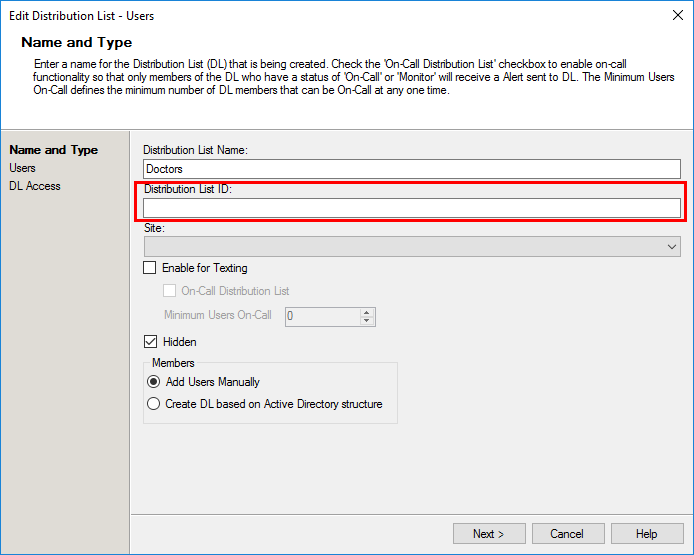Tick the On-Call Distribution List checkbox

[169, 291]
